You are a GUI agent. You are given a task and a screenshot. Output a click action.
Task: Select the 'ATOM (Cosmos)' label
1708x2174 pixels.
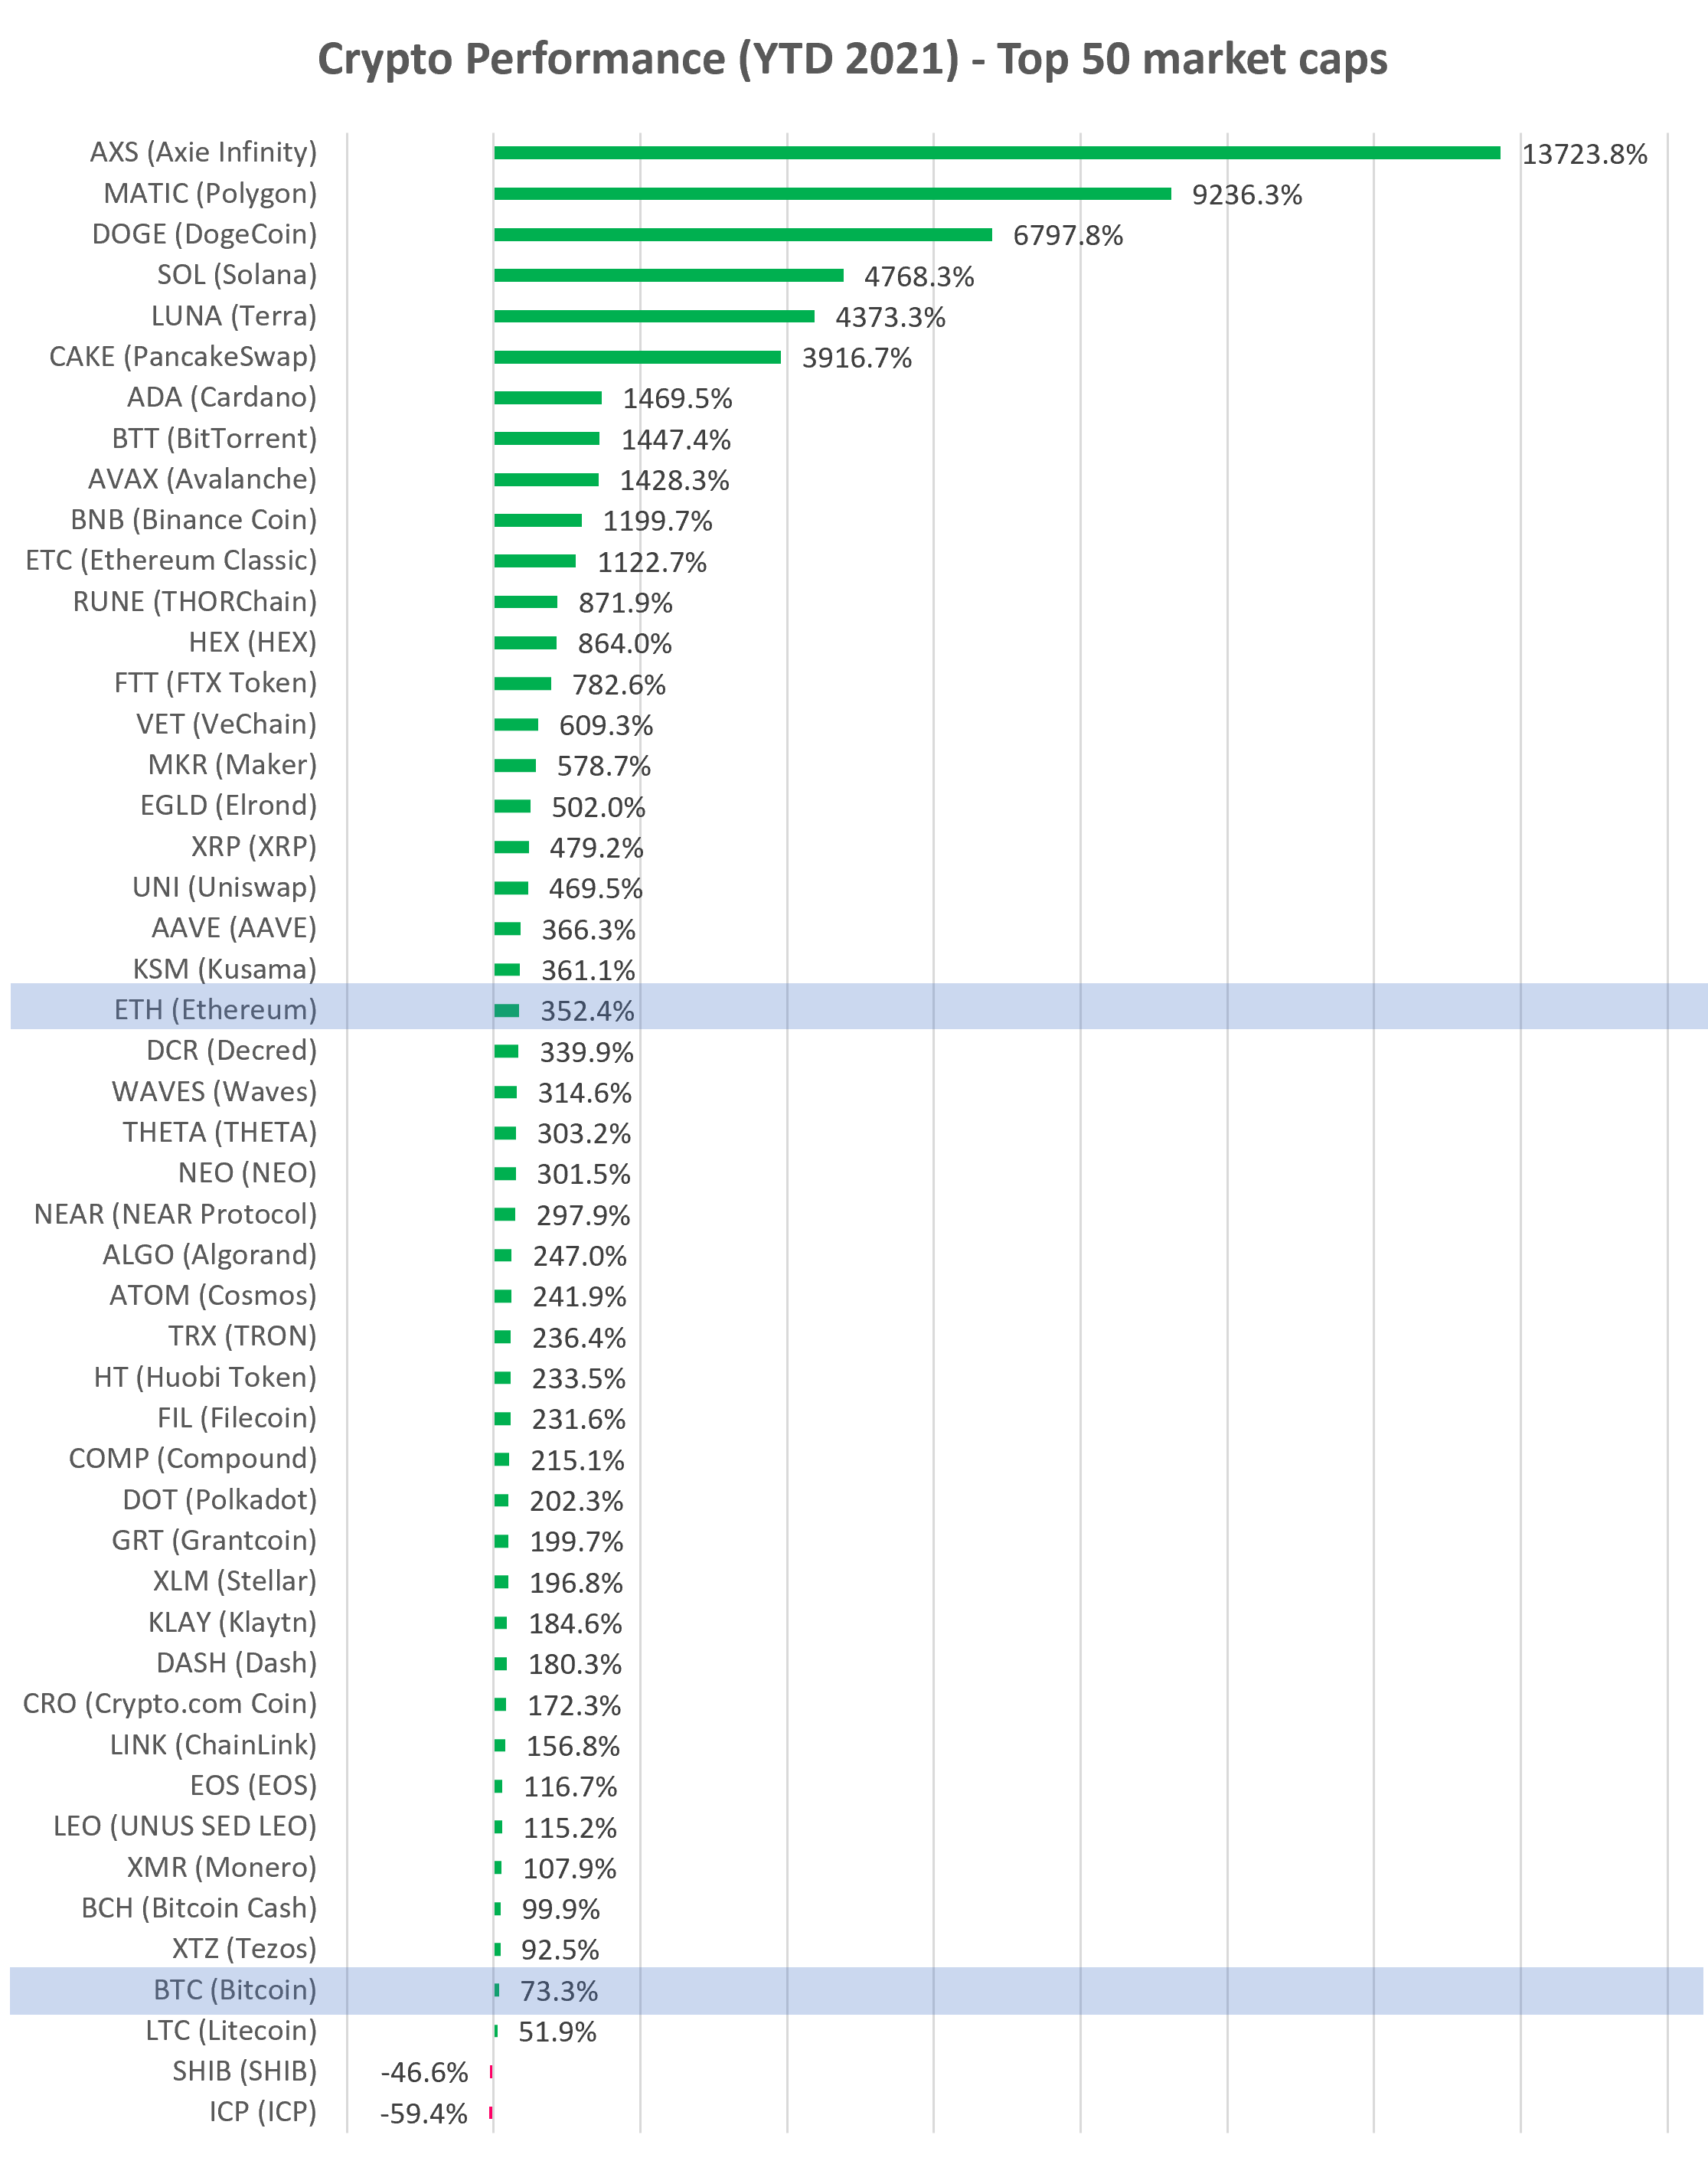point(213,1295)
